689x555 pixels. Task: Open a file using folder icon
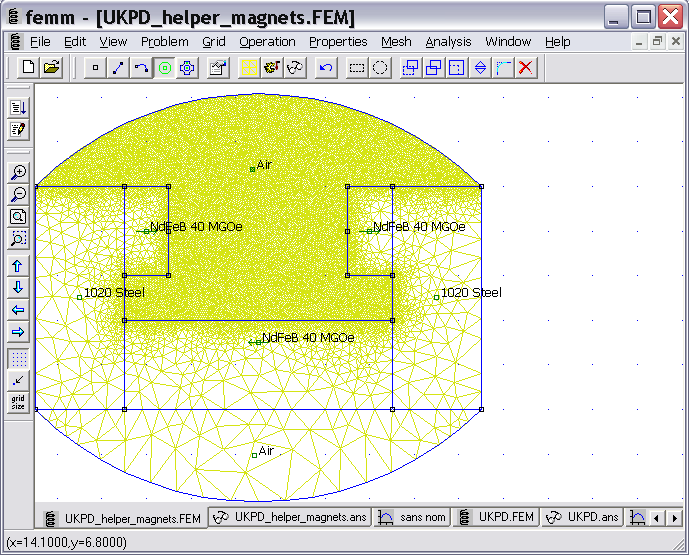pyautogui.click(x=51, y=68)
